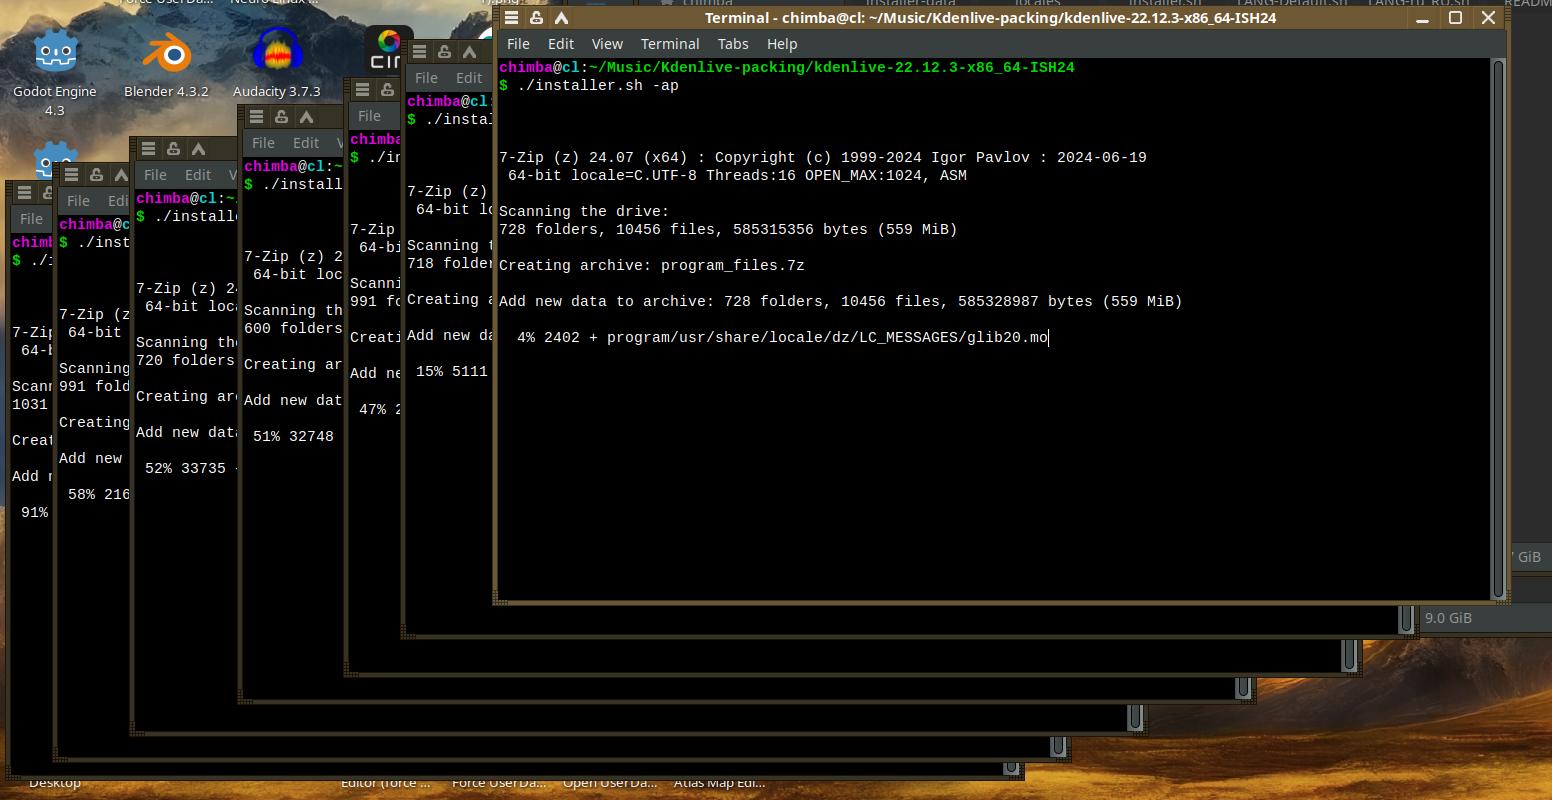Image resolution: width=1552 pixels, height=800 pixels.
Task: Click the '9.0 GiB' entry in the file manager
Action: [1448, 618]
